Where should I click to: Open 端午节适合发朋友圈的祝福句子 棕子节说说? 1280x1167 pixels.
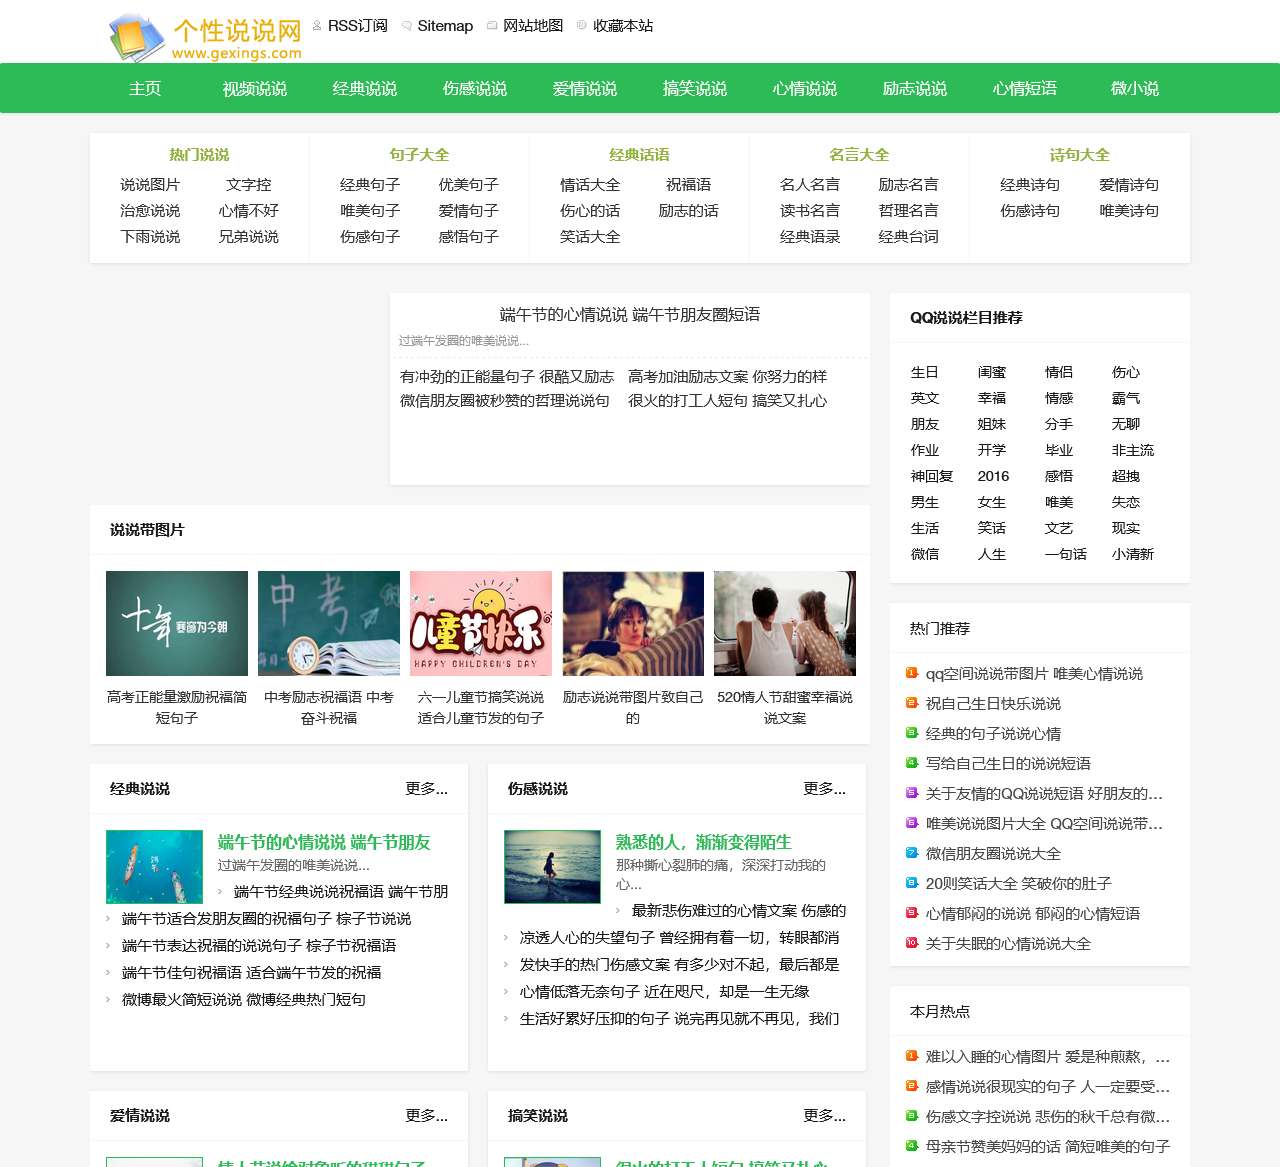coord(266,919)
